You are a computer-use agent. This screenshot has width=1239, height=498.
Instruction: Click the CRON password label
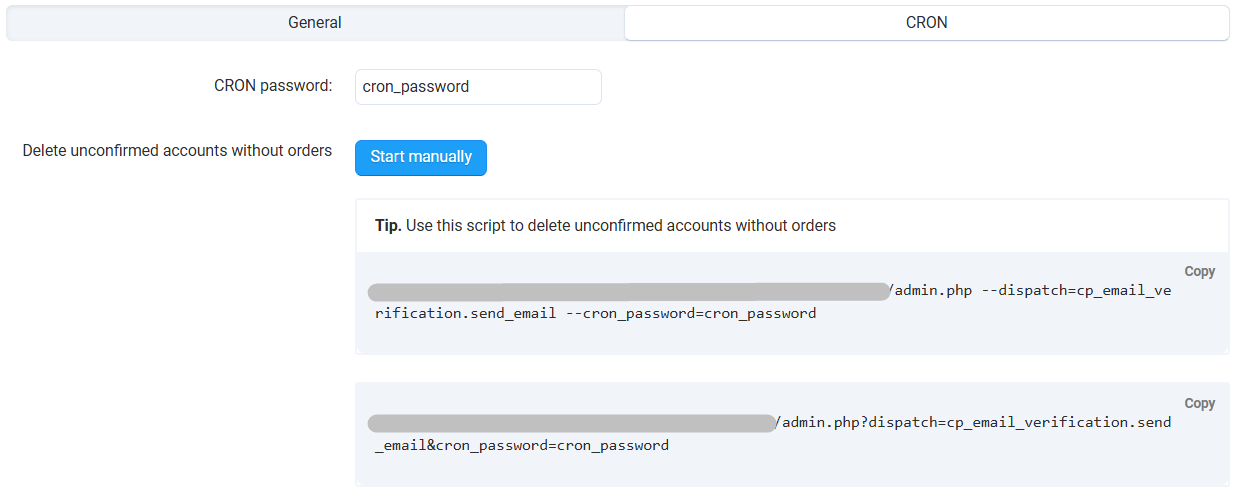(273, 86)
